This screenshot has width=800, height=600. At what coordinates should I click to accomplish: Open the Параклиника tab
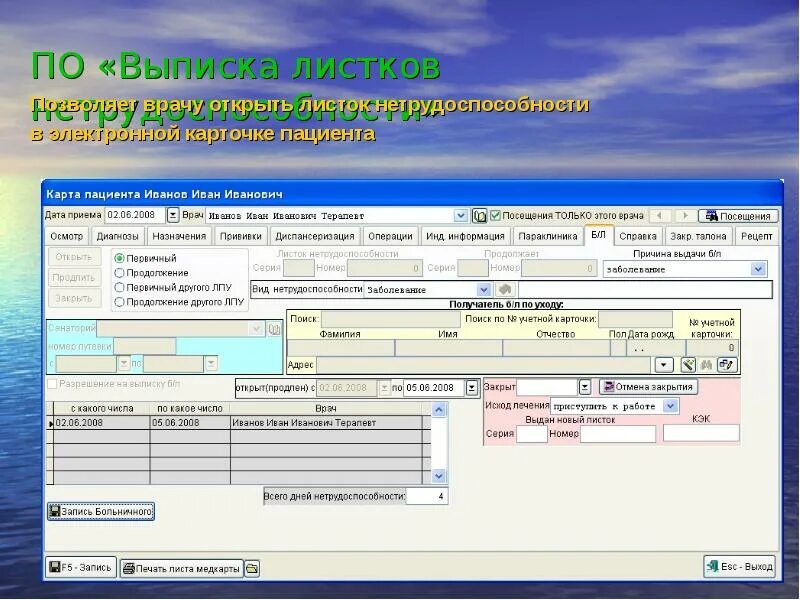[x=547, y=236]
